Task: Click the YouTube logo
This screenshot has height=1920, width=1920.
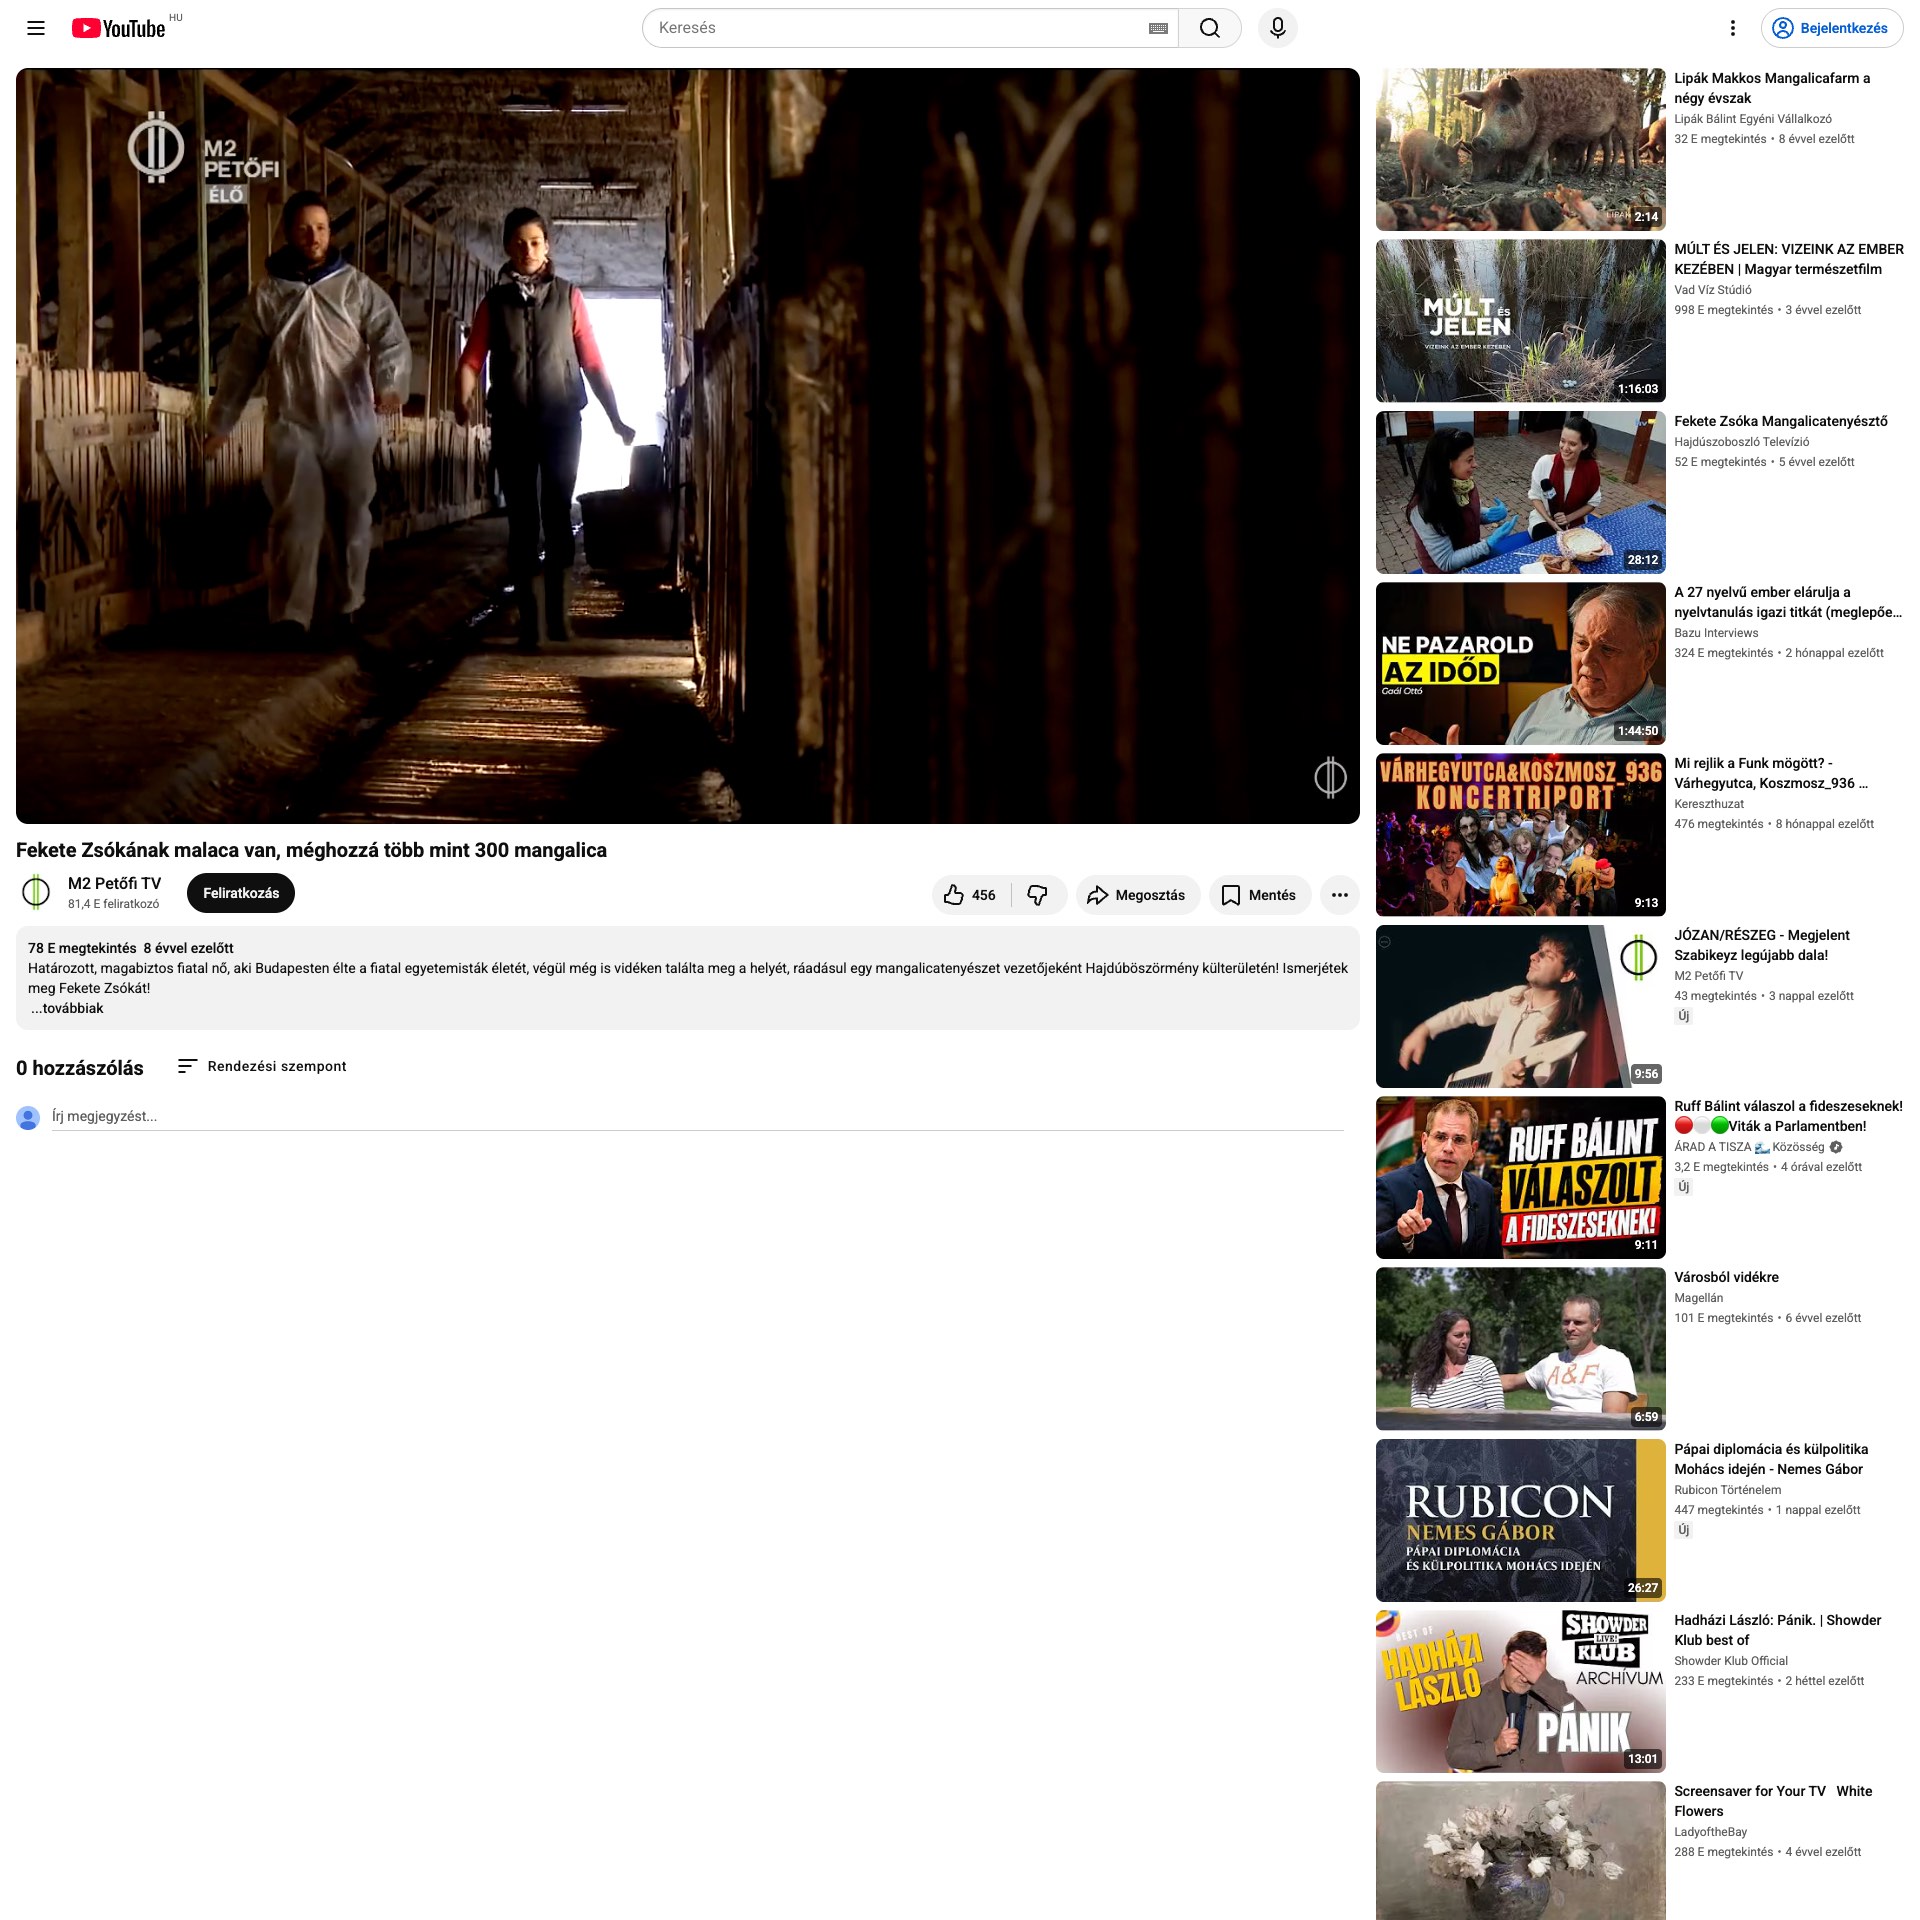Action: pyautogui.click(x=118, y=28)
